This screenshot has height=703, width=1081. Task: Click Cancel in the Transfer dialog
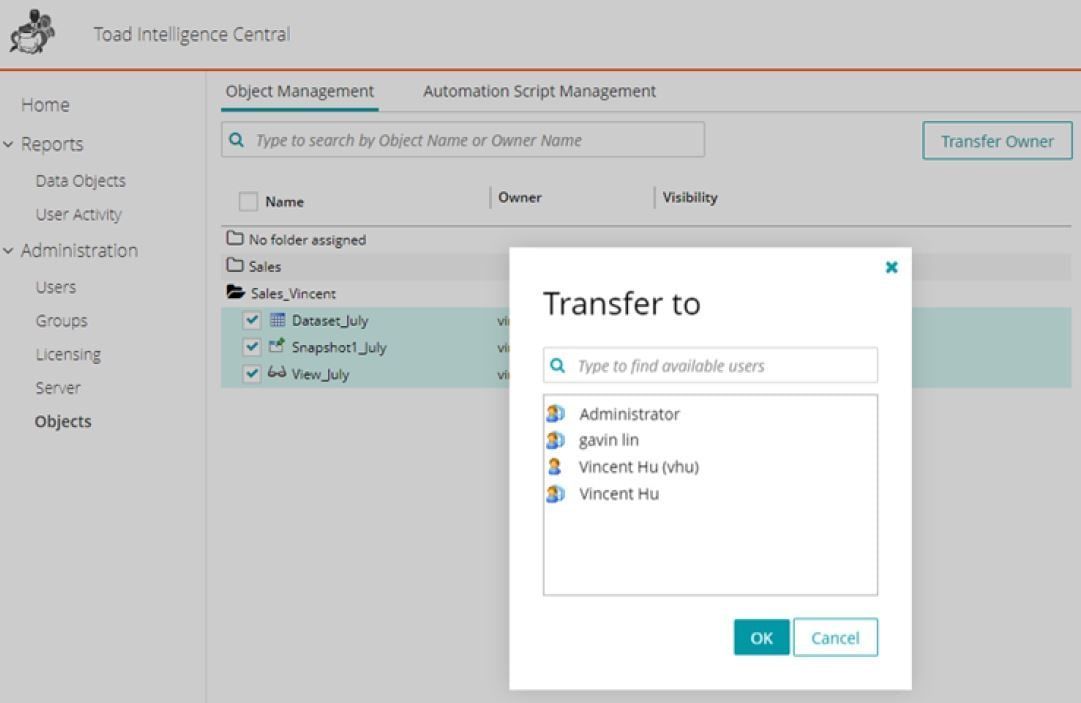(x=836, y=638)
